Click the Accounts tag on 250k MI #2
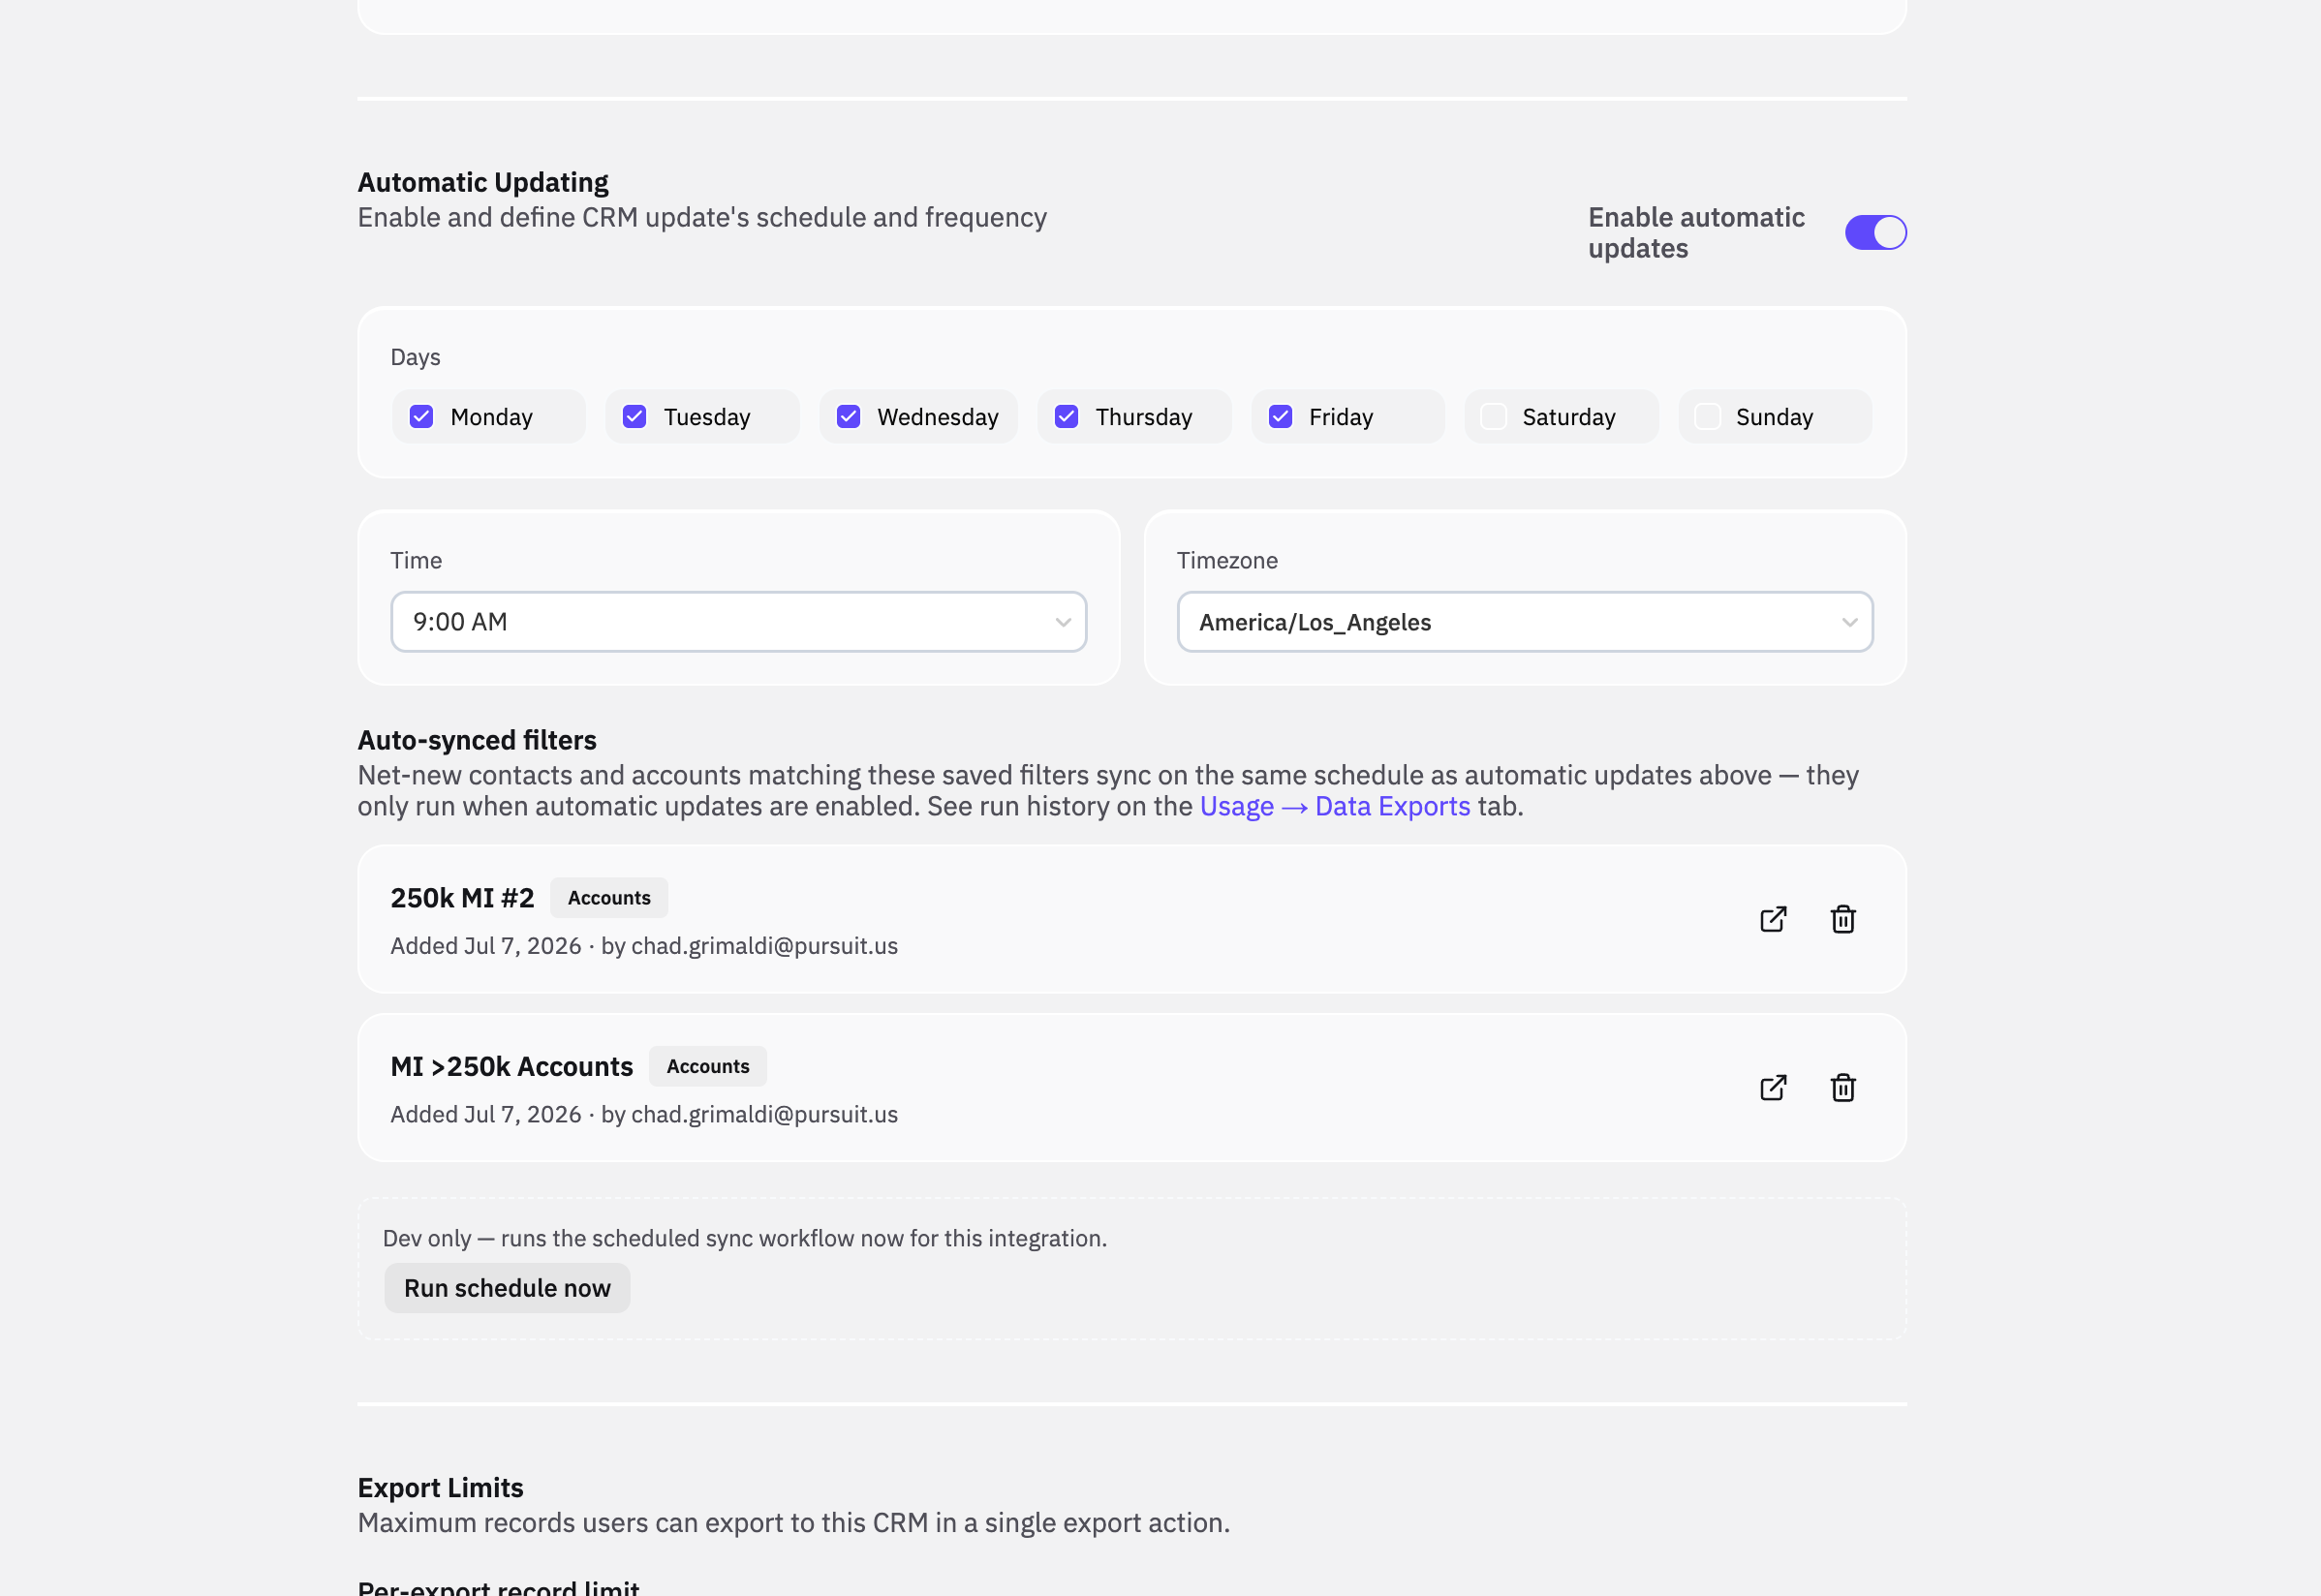Screen dimensions: 2321x1596 [x=609, y=898]
